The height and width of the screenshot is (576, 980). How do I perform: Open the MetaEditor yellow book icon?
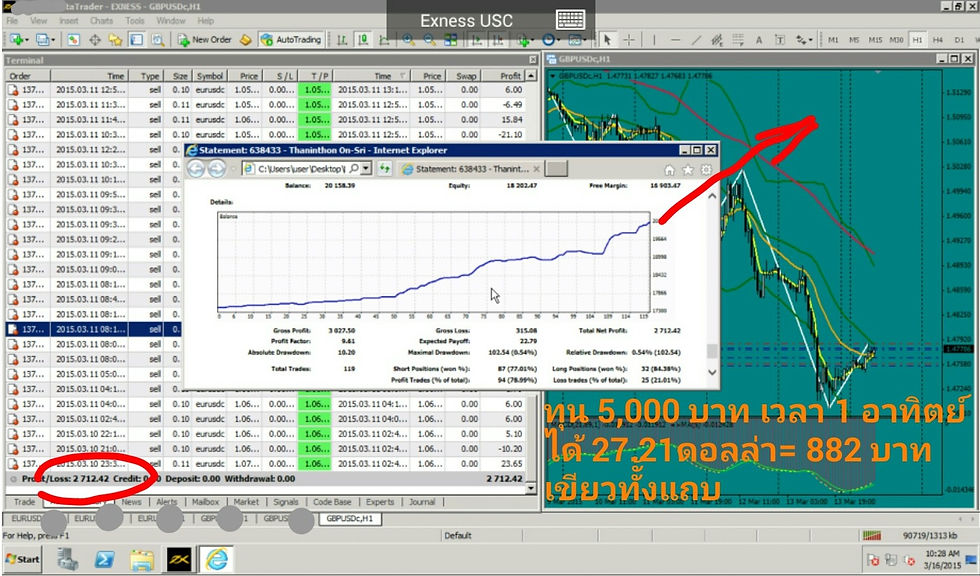(246, 40)
